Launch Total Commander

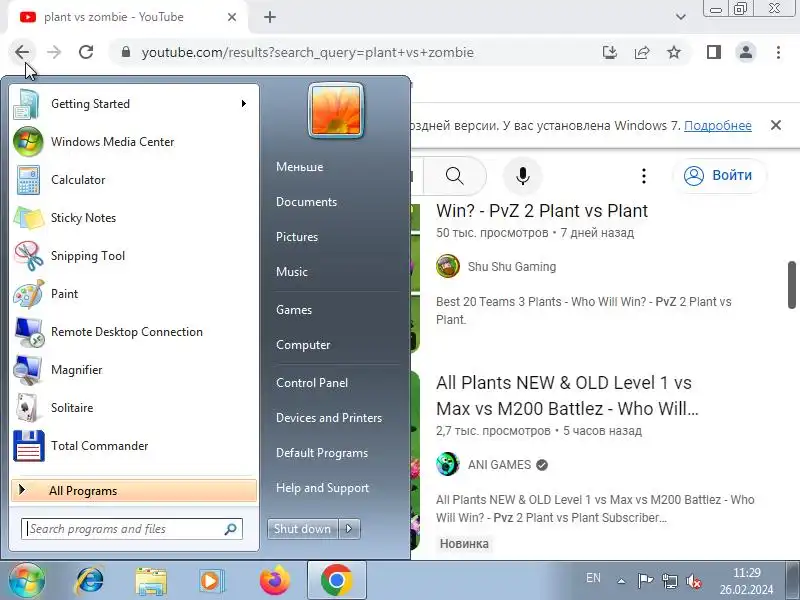(x=134, y=446)
